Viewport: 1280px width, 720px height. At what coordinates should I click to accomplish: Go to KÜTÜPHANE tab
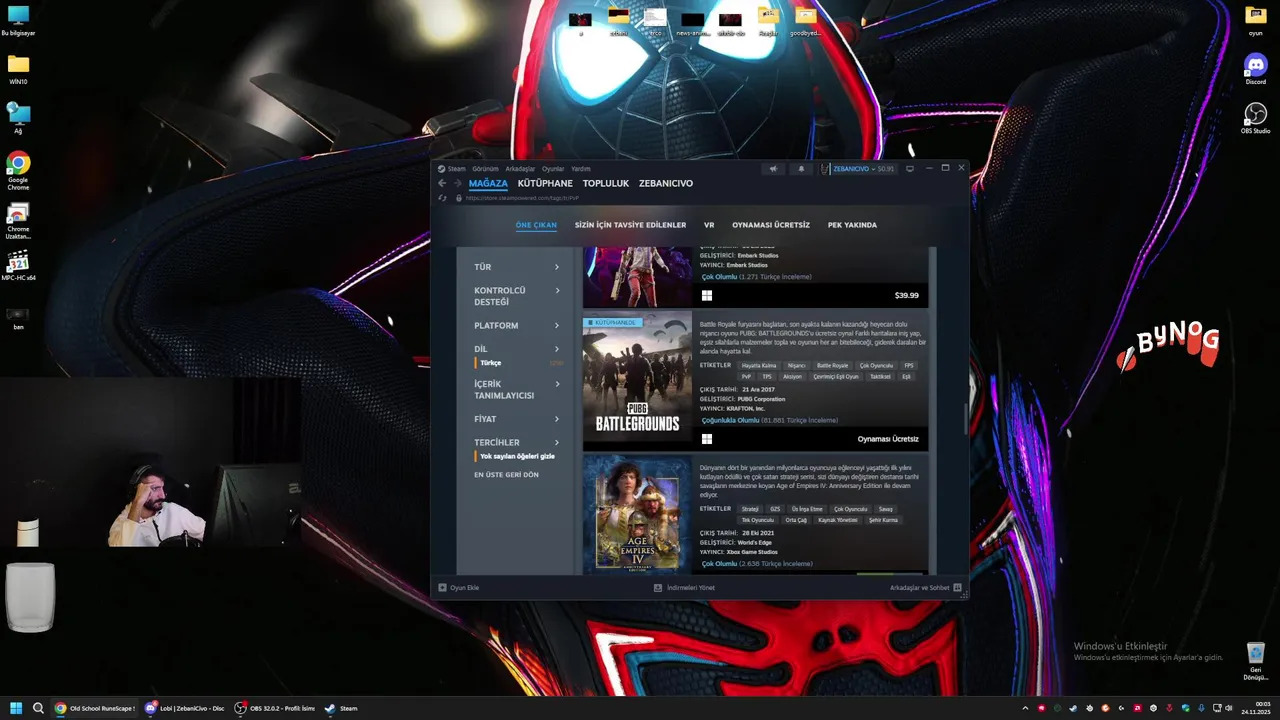(545, 183)
